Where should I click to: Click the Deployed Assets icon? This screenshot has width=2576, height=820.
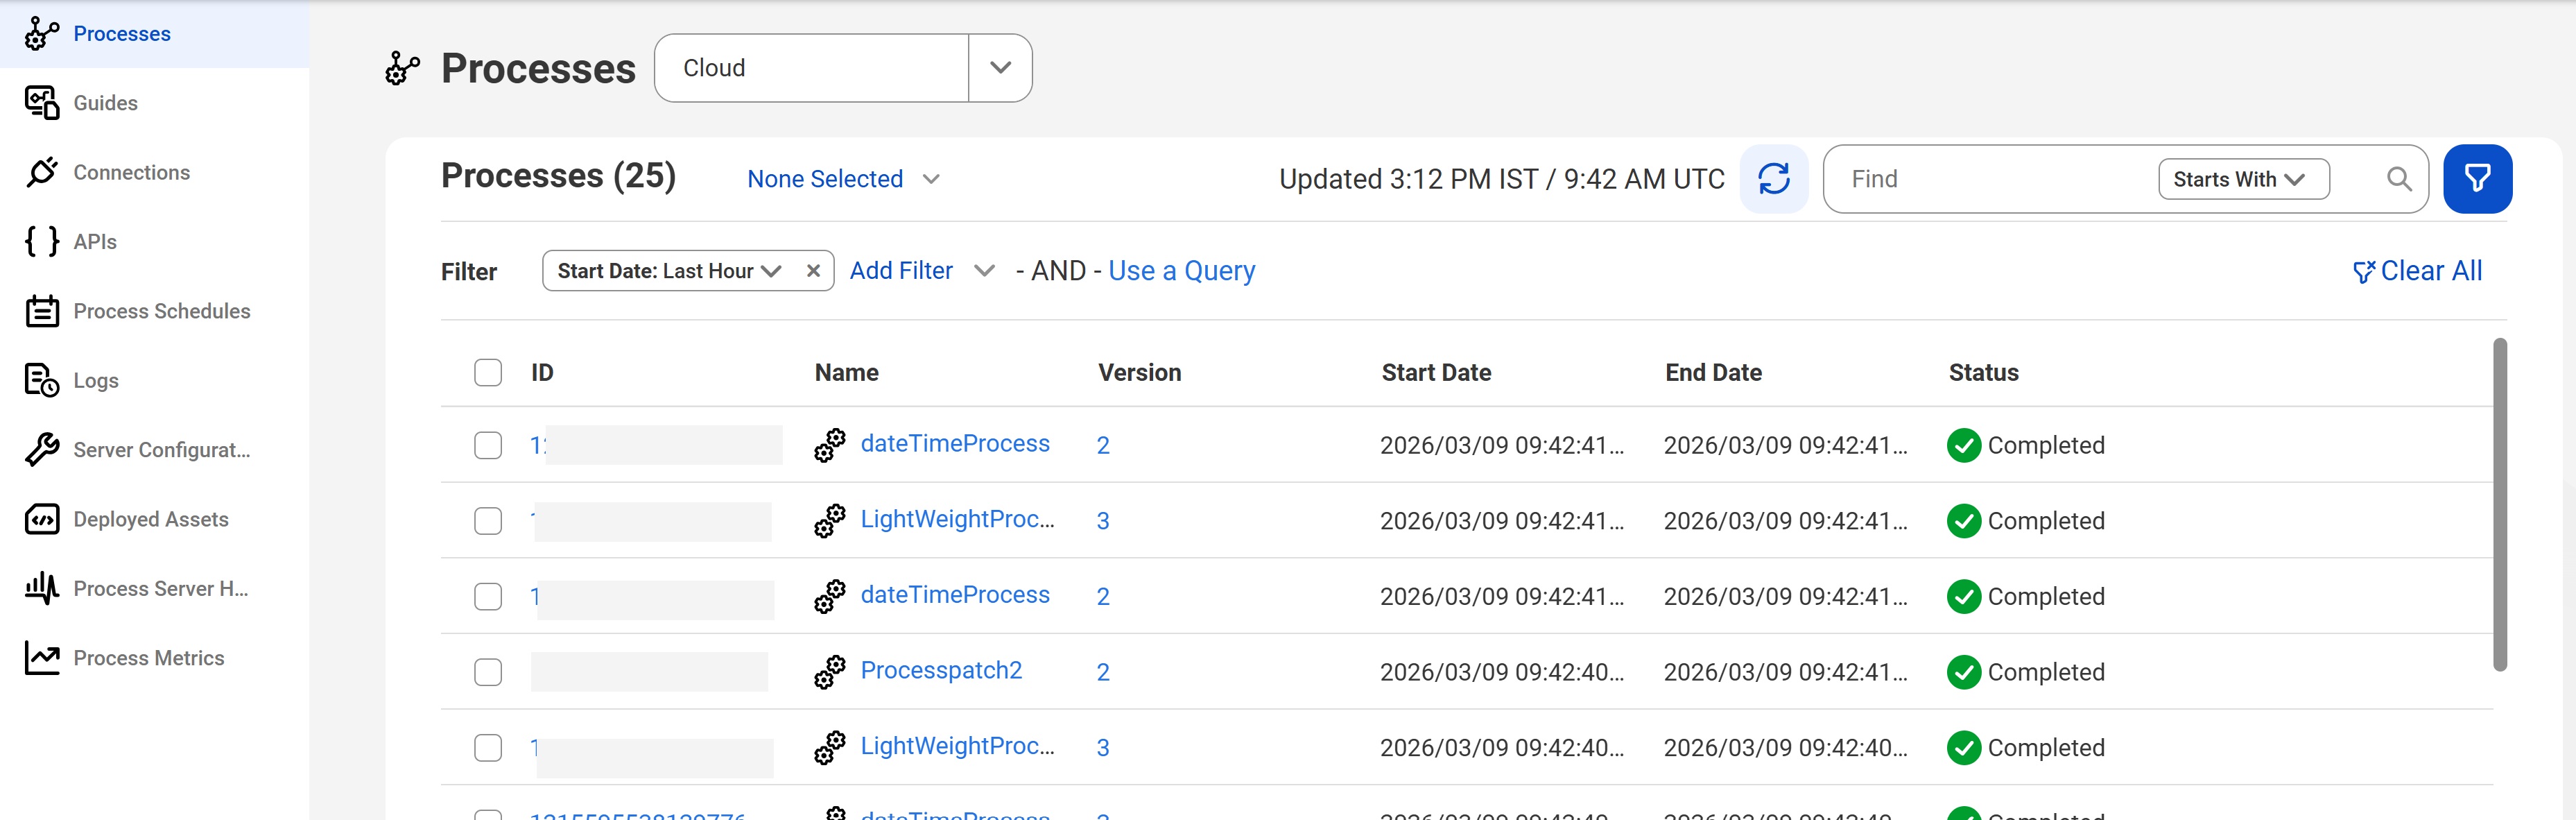click(x=42, y=519)
